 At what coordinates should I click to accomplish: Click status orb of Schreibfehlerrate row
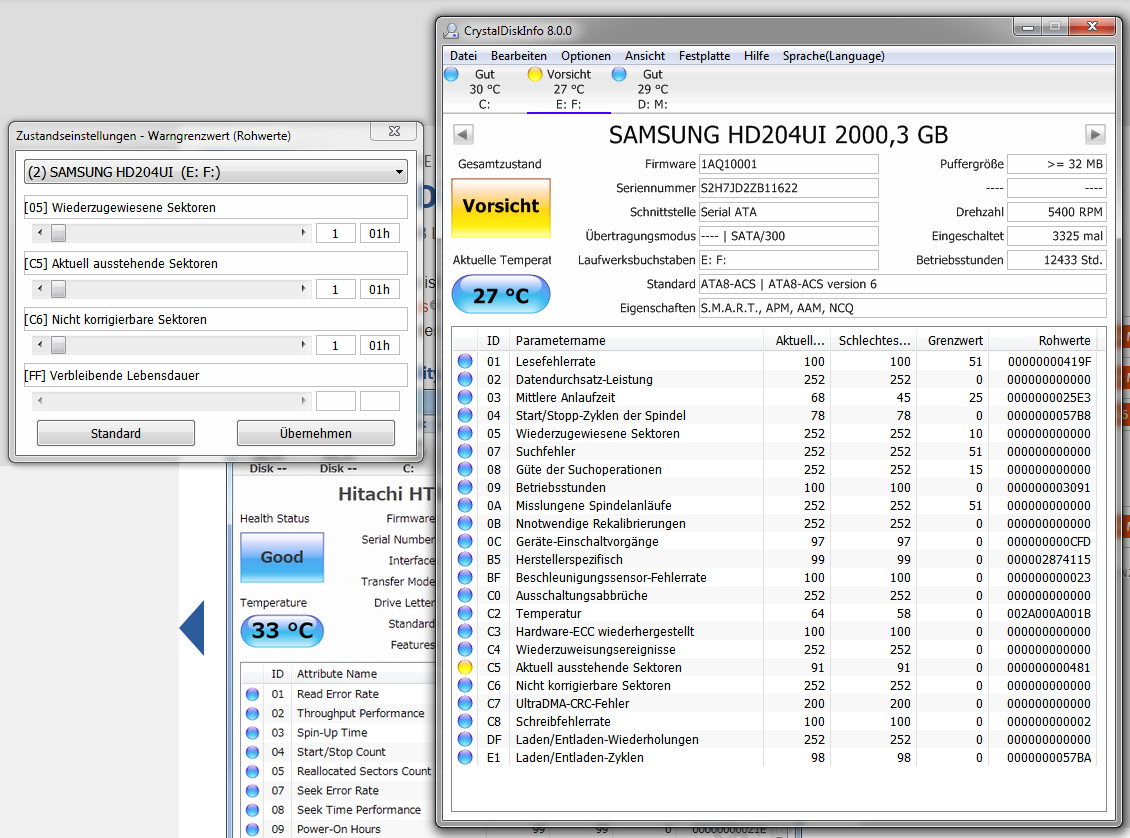pos(466,721)
